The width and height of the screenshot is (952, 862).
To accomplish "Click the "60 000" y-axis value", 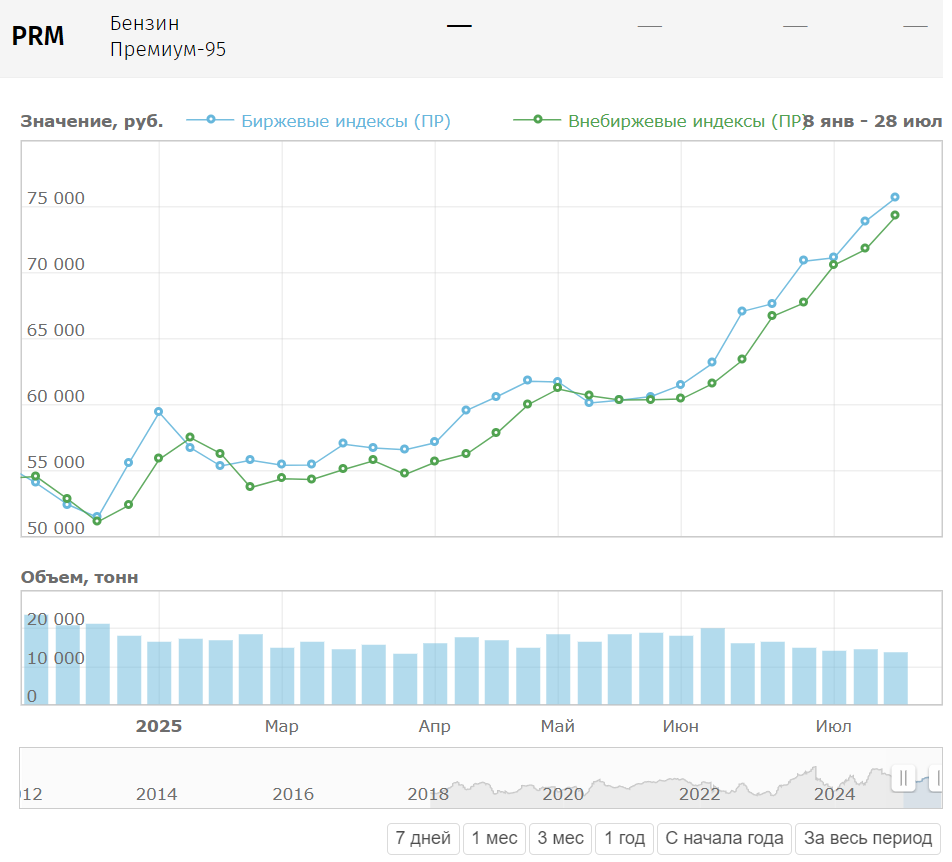I will coord(56,396).
